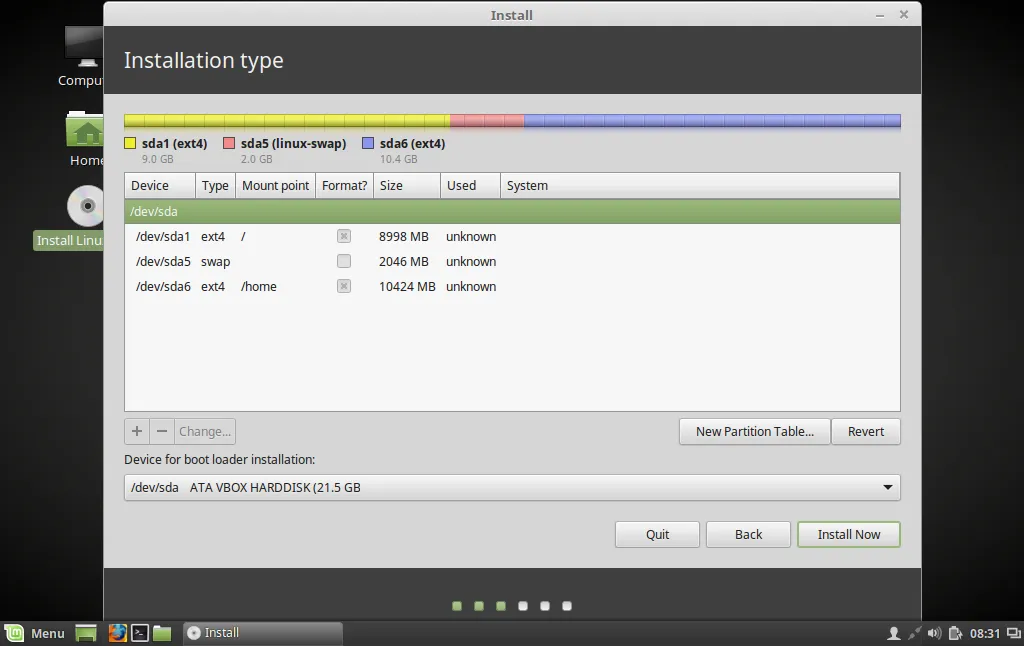The width and height of the screenshot is (1024, 646).
Task: Click the show desktop taskbar icon
Action: pos(86,632)
